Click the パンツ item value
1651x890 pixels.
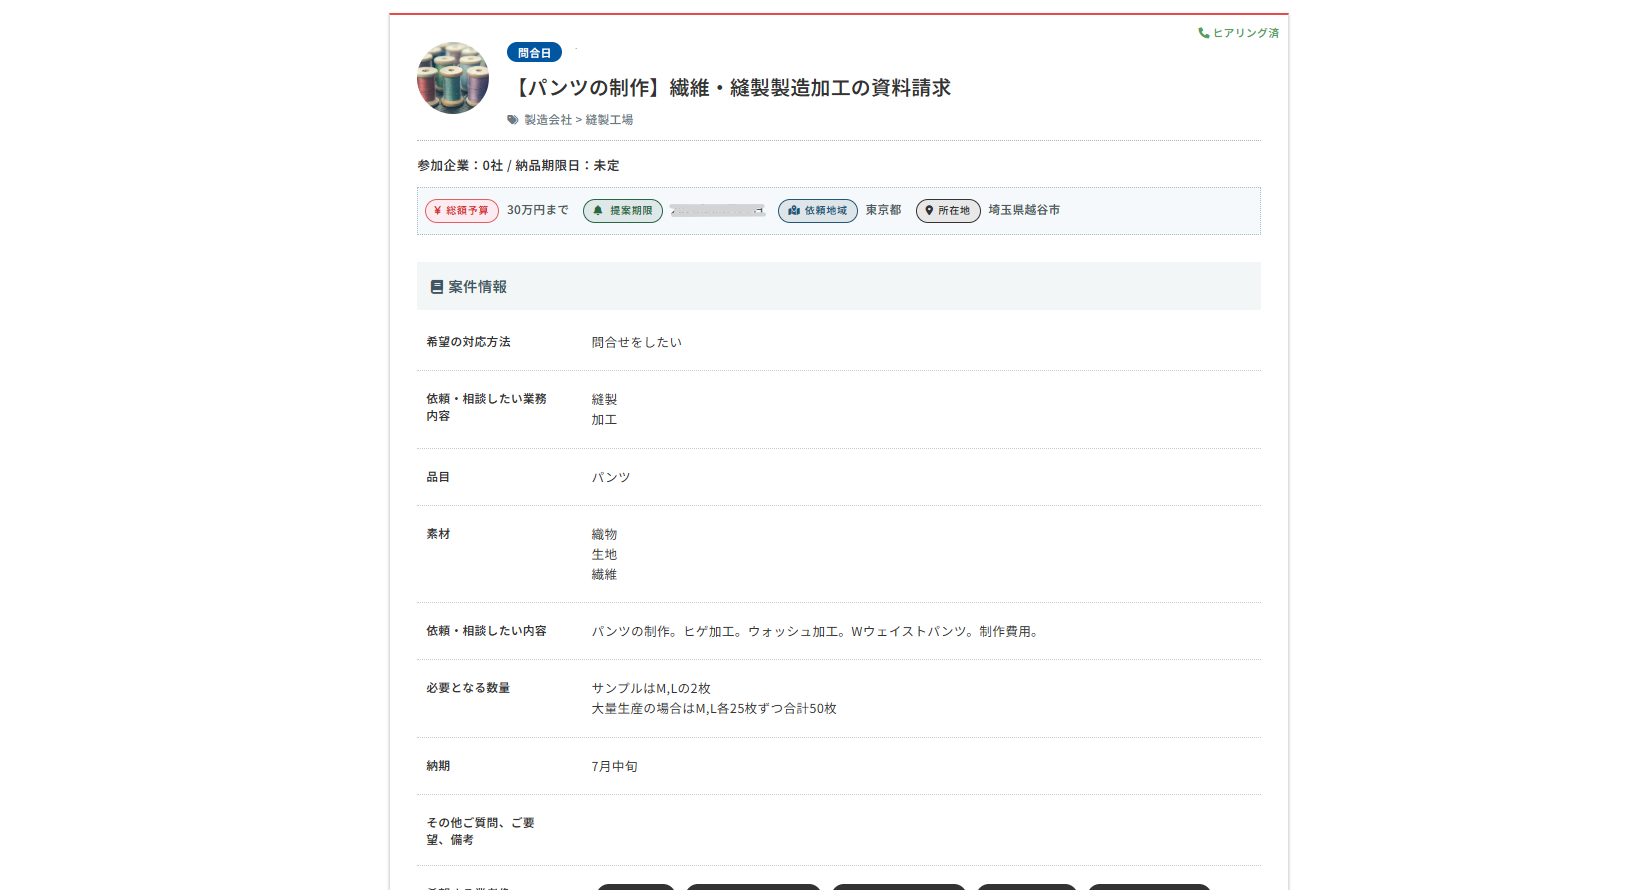pyautogui.click(x=611, y=477)
